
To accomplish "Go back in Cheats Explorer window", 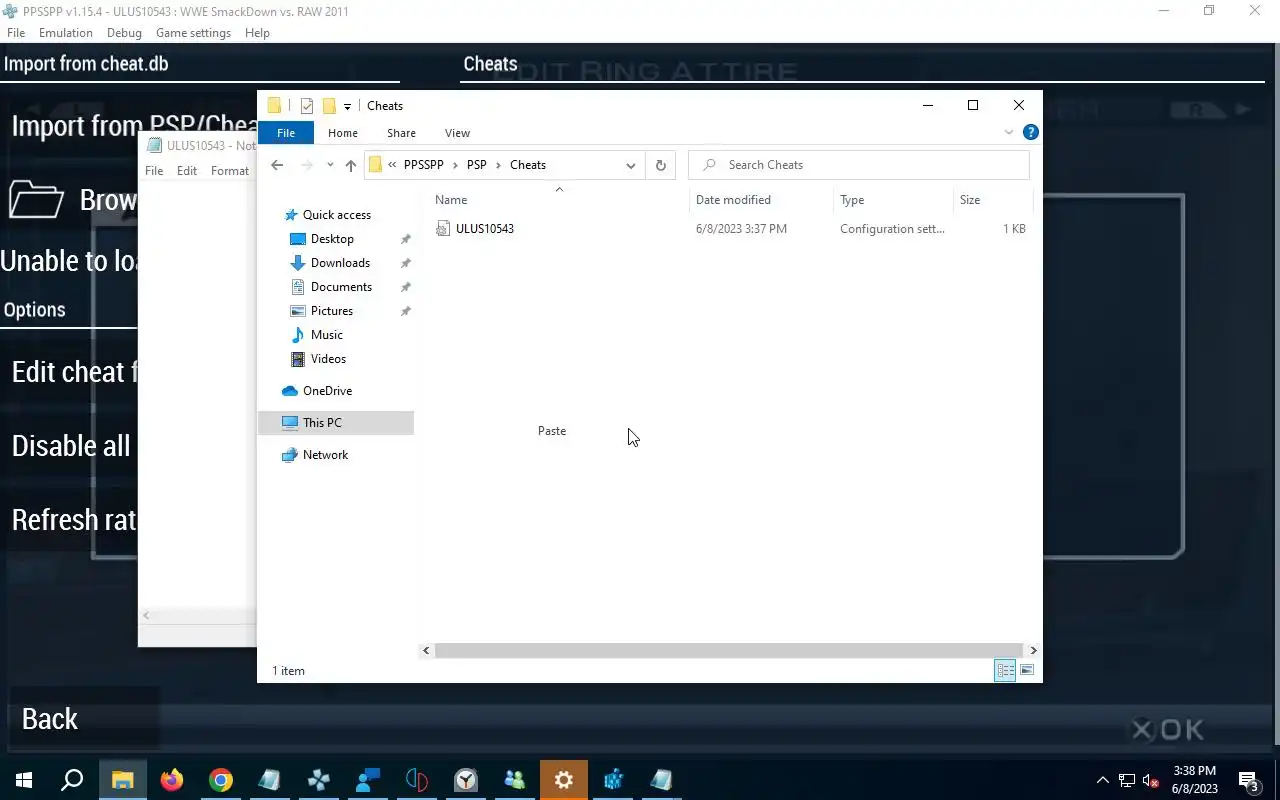I will point(277,165).
